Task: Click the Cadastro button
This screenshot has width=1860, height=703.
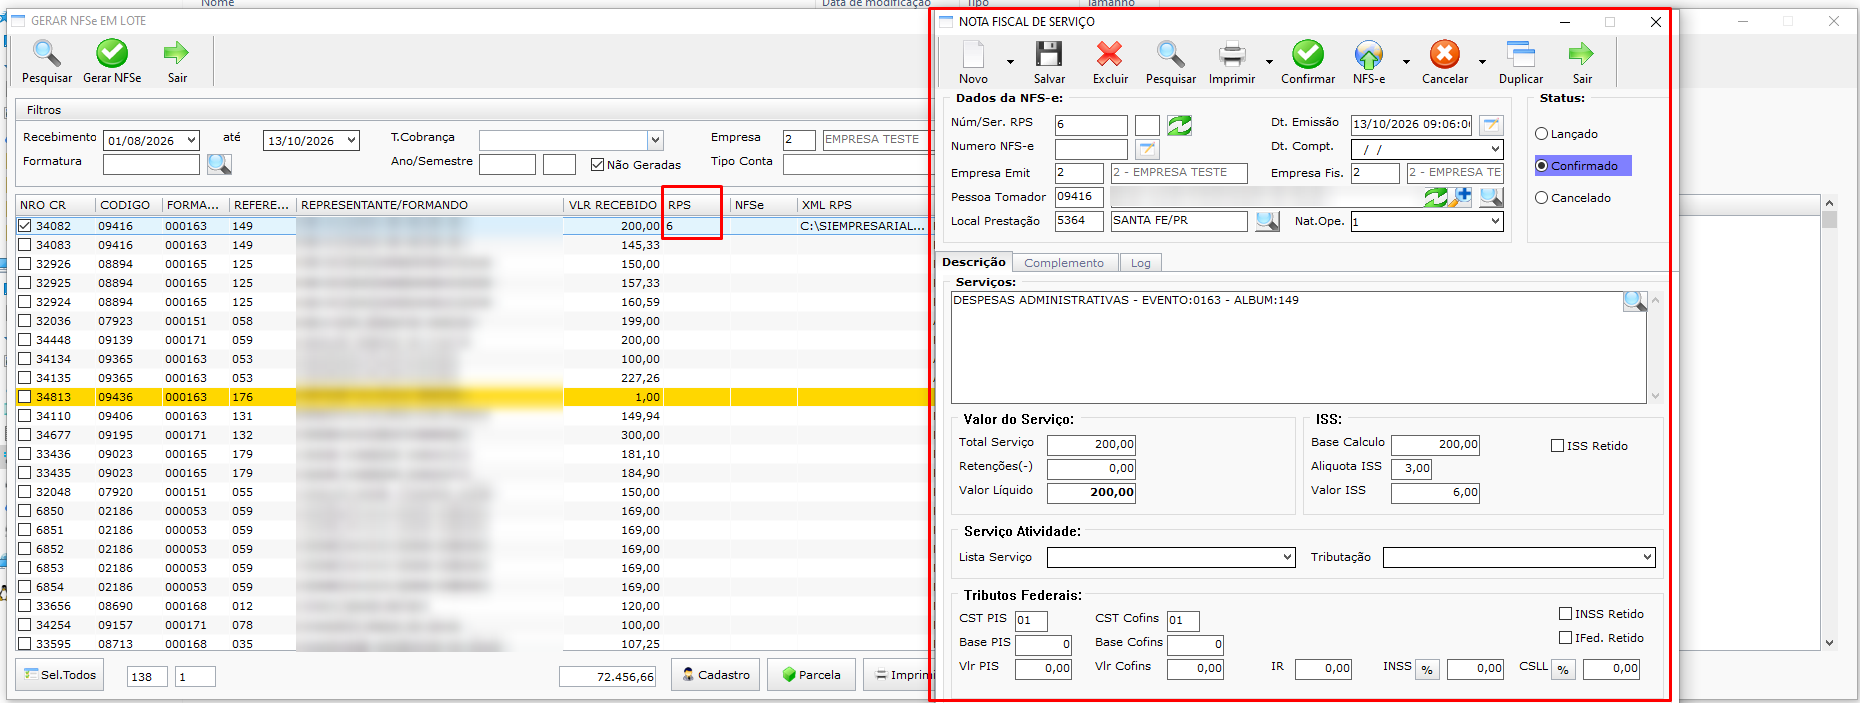Action: click(x=716, y=675)
